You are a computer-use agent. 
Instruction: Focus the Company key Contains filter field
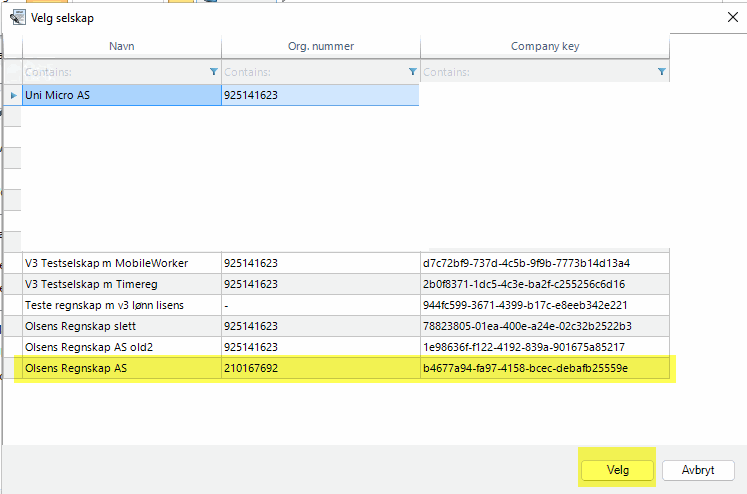[x=535, y=72]
